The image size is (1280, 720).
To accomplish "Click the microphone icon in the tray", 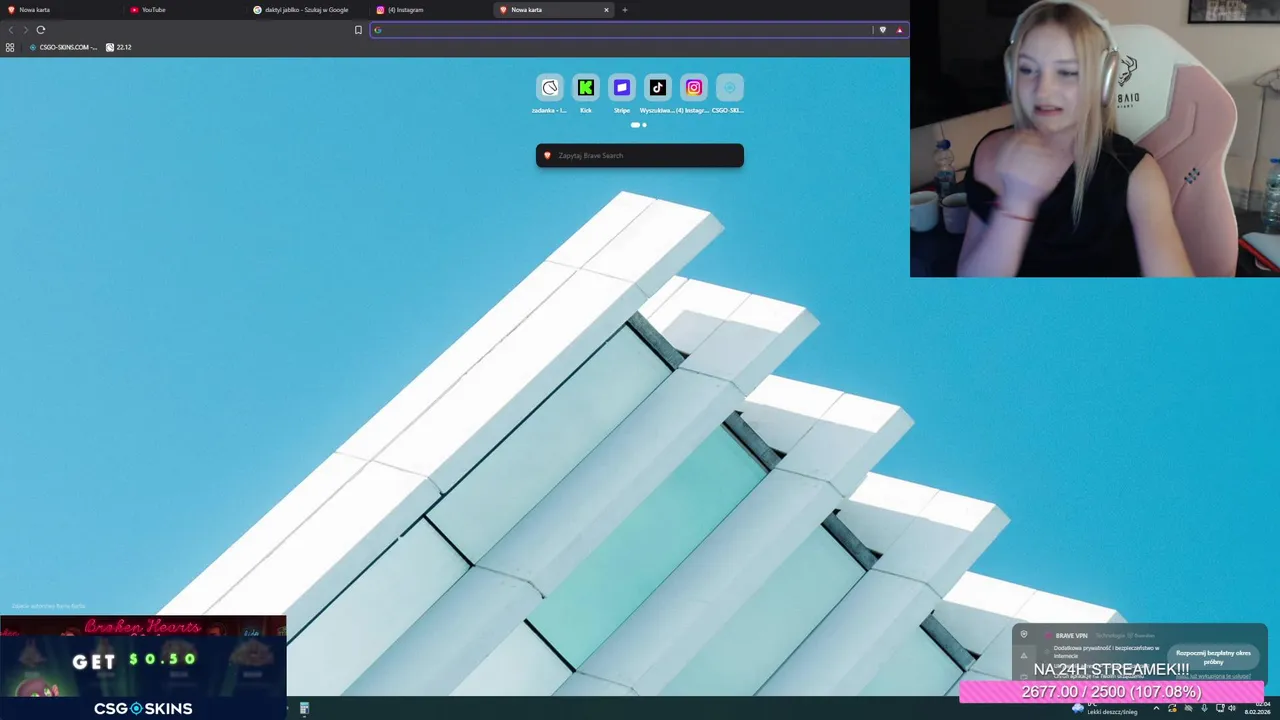I will tap(1204, 708).
